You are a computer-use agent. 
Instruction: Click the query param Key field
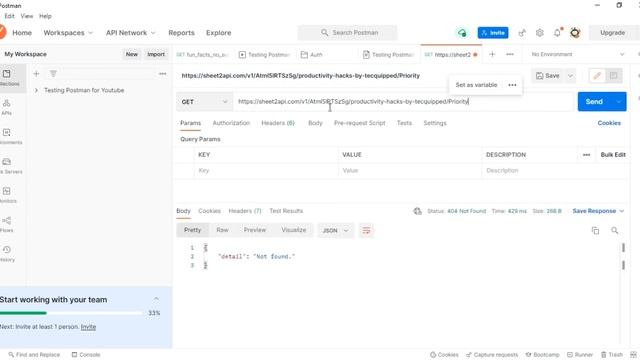(x=266, y=171)
